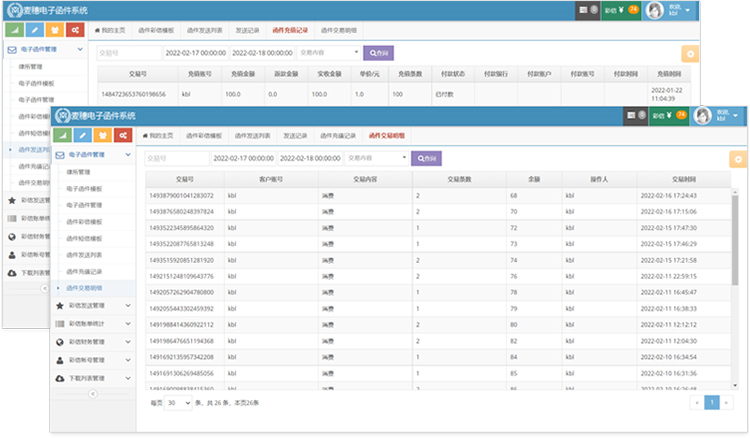Switch to 我的主页 tab in the front window
This screenshot has width=750, height=438.
pyautogui.click(x=159, y=134)
